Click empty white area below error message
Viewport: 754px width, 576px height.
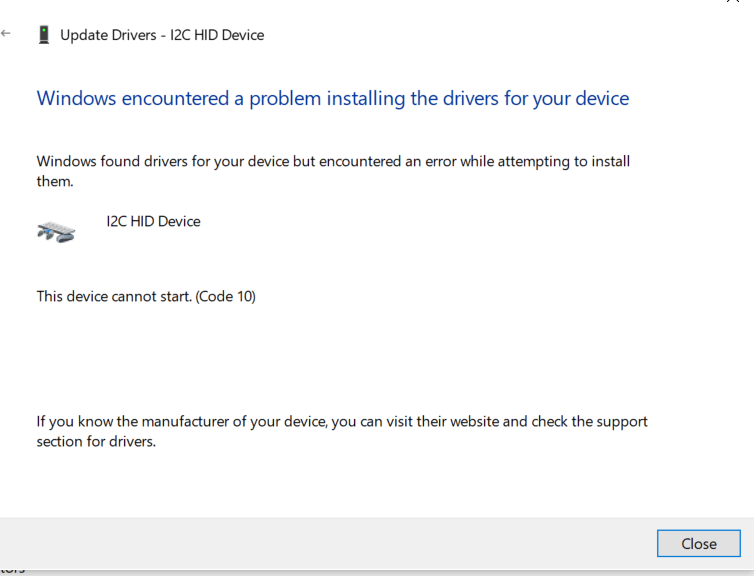click(350, 355)
